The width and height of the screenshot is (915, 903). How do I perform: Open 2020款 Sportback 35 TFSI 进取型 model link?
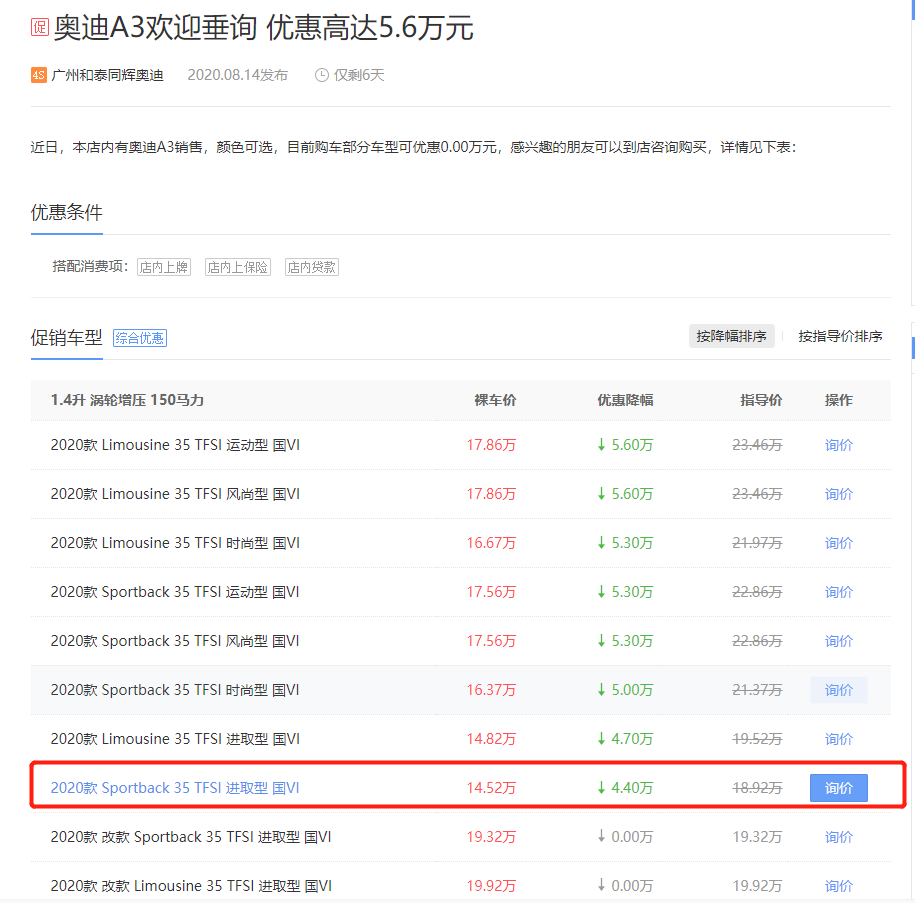coord(175,788)
